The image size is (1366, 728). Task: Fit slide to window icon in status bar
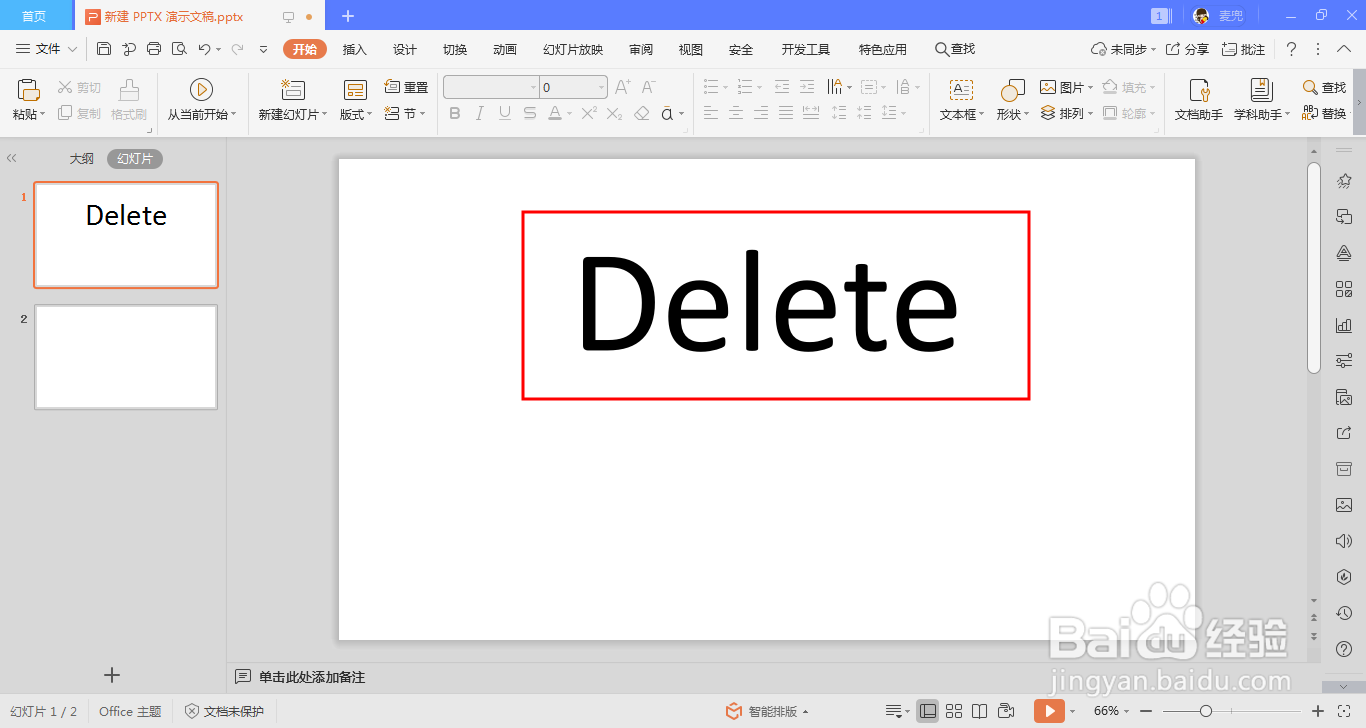(1343, 711)
